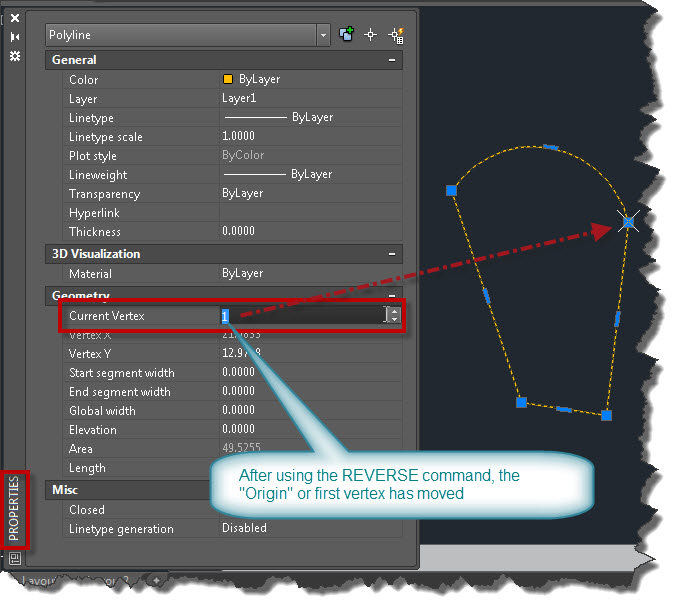The image size is (681, 615).
Task: Open Quick Select from palette header
Action: (x=396, y=35)
